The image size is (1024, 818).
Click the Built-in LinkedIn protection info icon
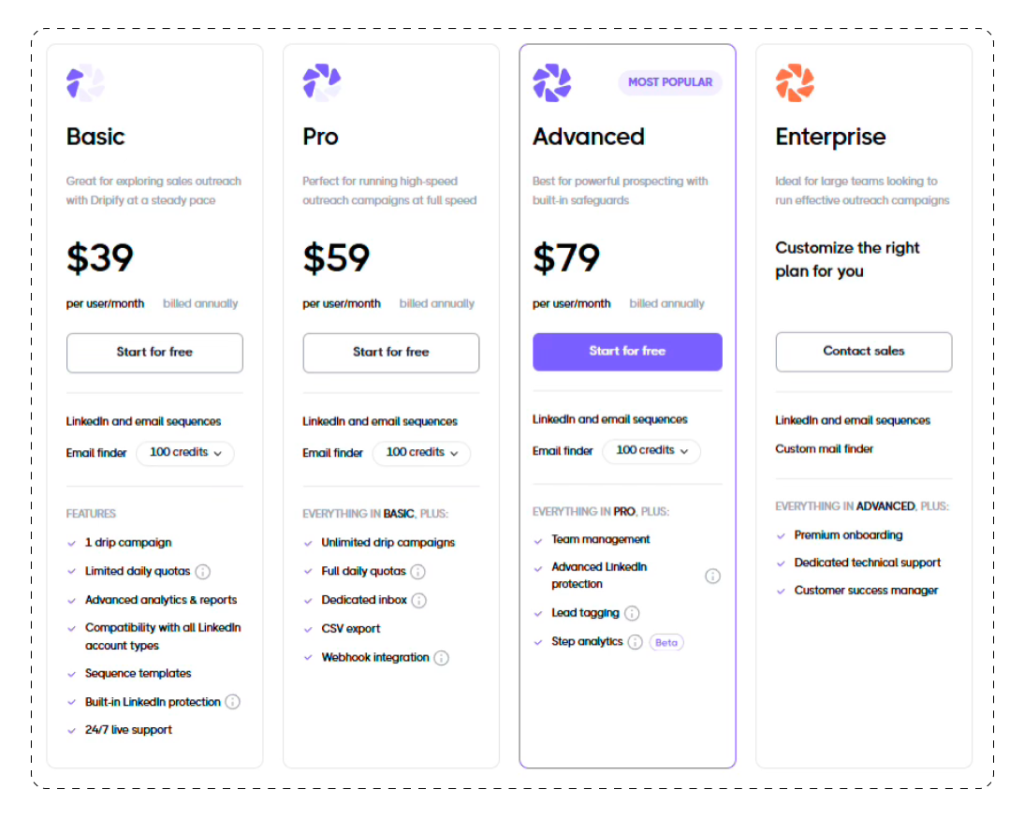234,702
